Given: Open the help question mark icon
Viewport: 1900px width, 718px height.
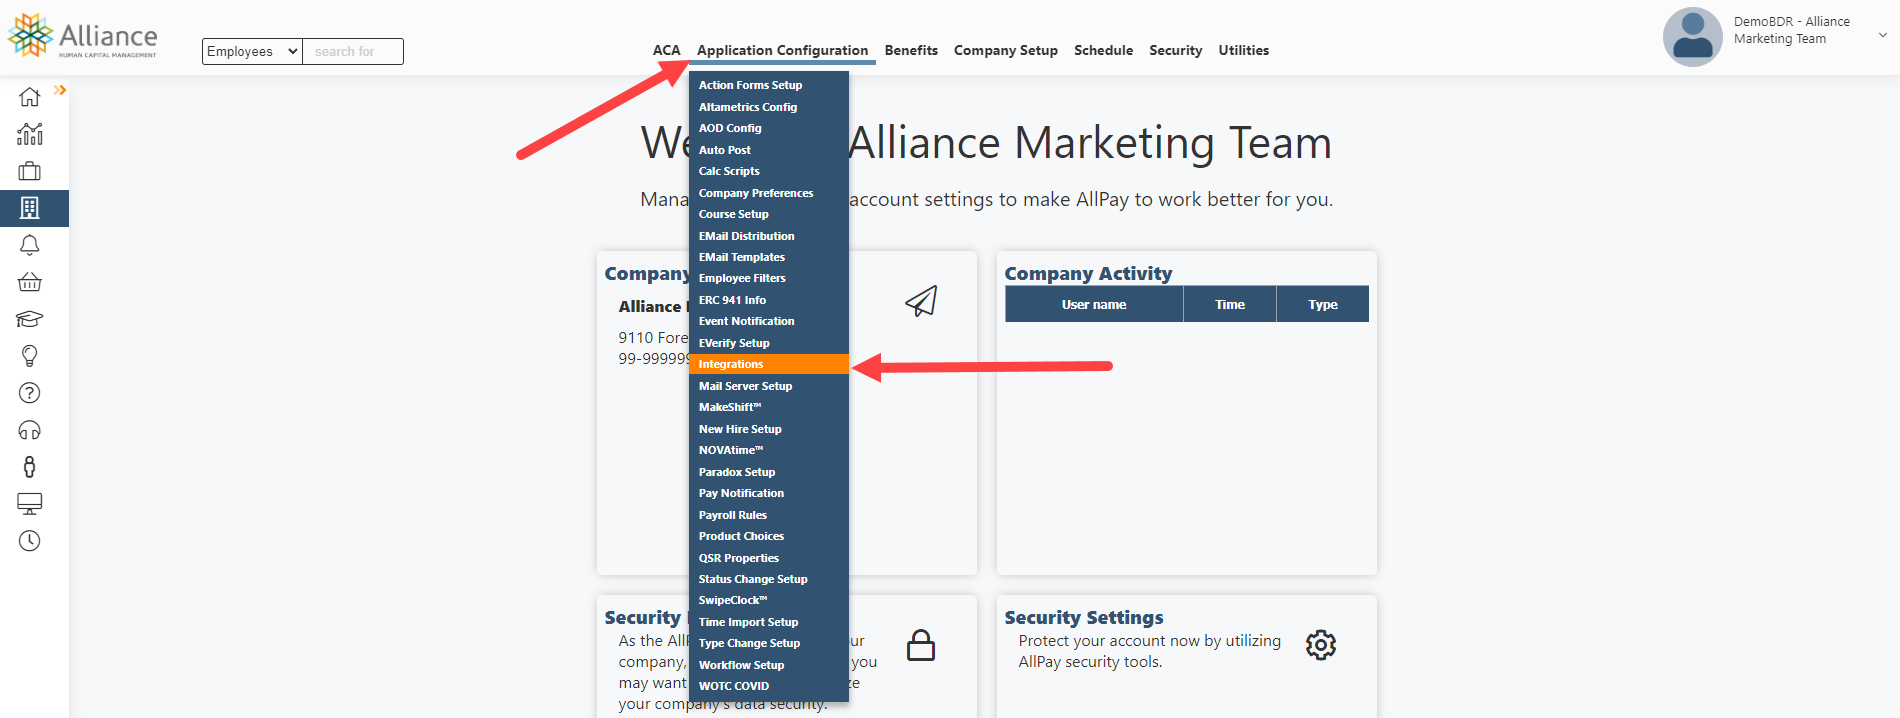Looking at the screenshot, I should click(30, 393).
